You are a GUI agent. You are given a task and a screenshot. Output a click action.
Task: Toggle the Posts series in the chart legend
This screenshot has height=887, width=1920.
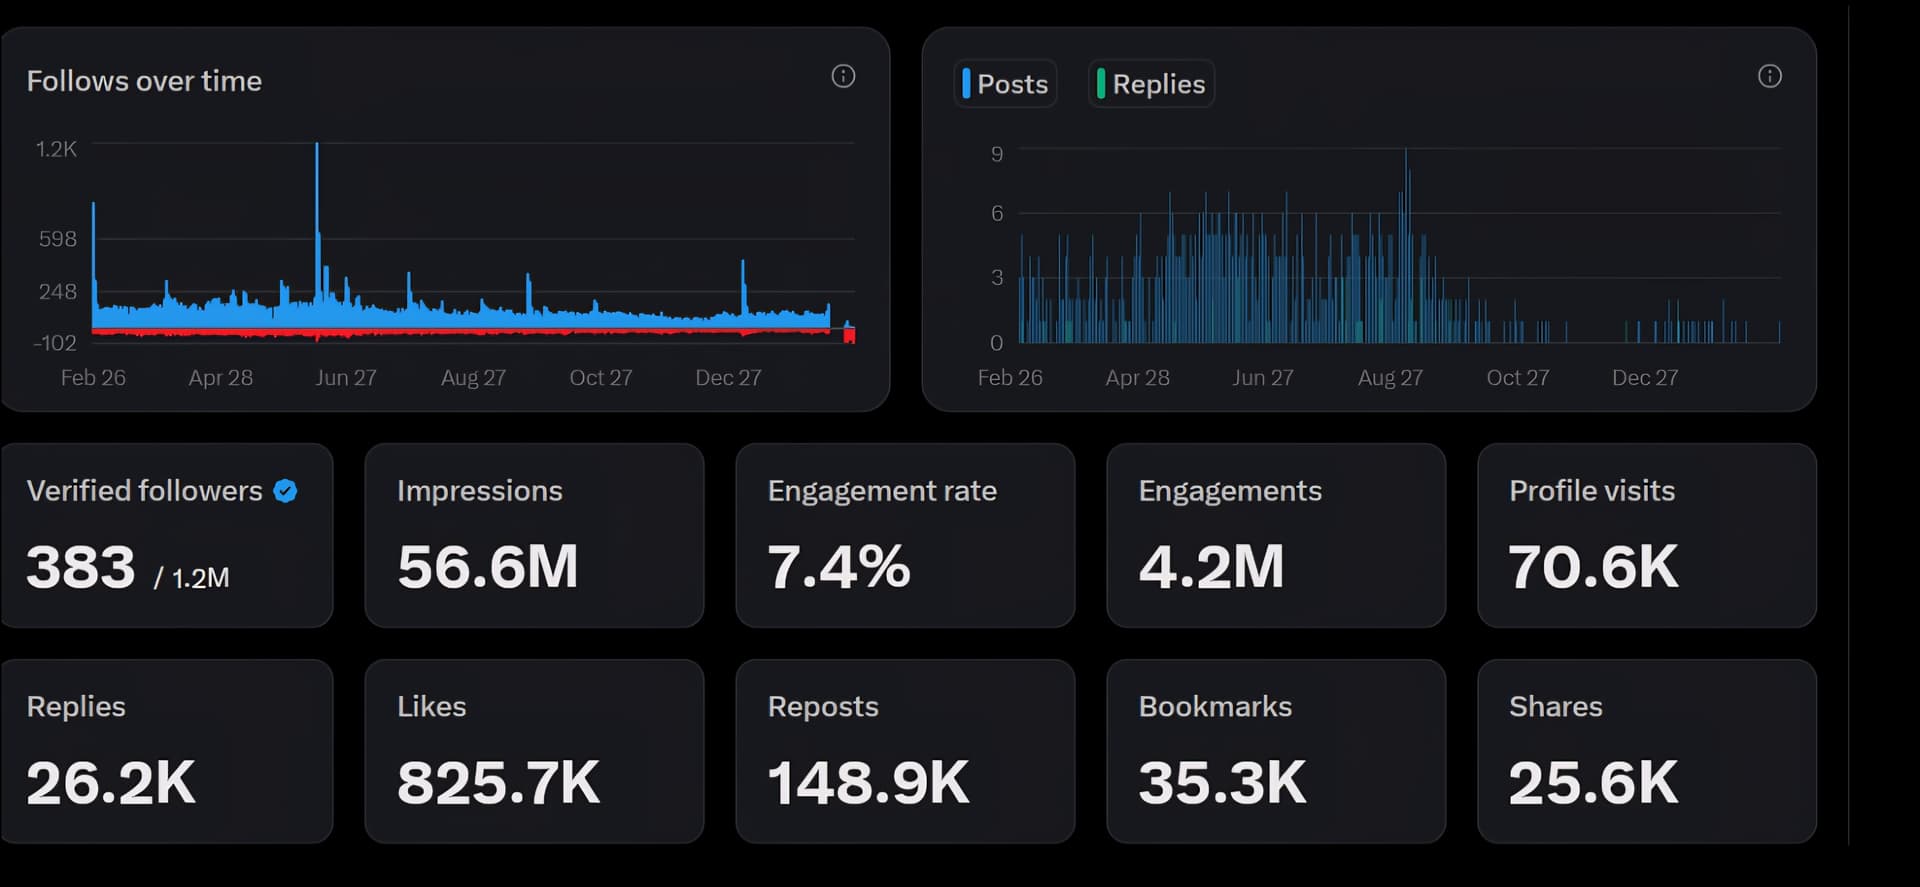pos(1005,84)
